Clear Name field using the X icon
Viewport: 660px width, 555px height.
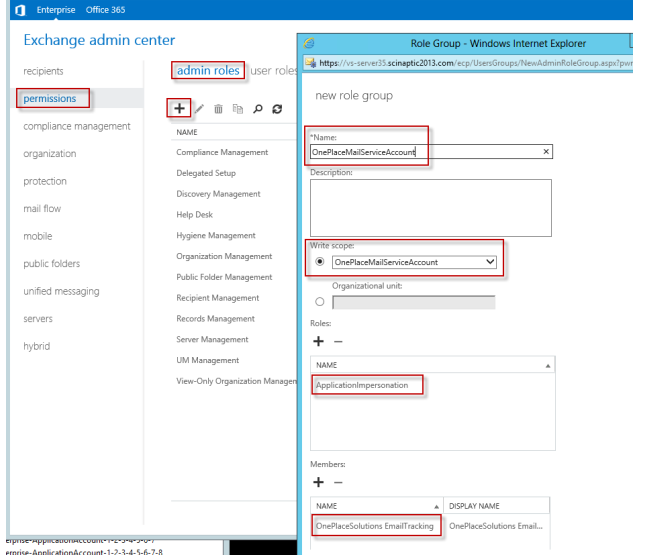coord(546,152)
